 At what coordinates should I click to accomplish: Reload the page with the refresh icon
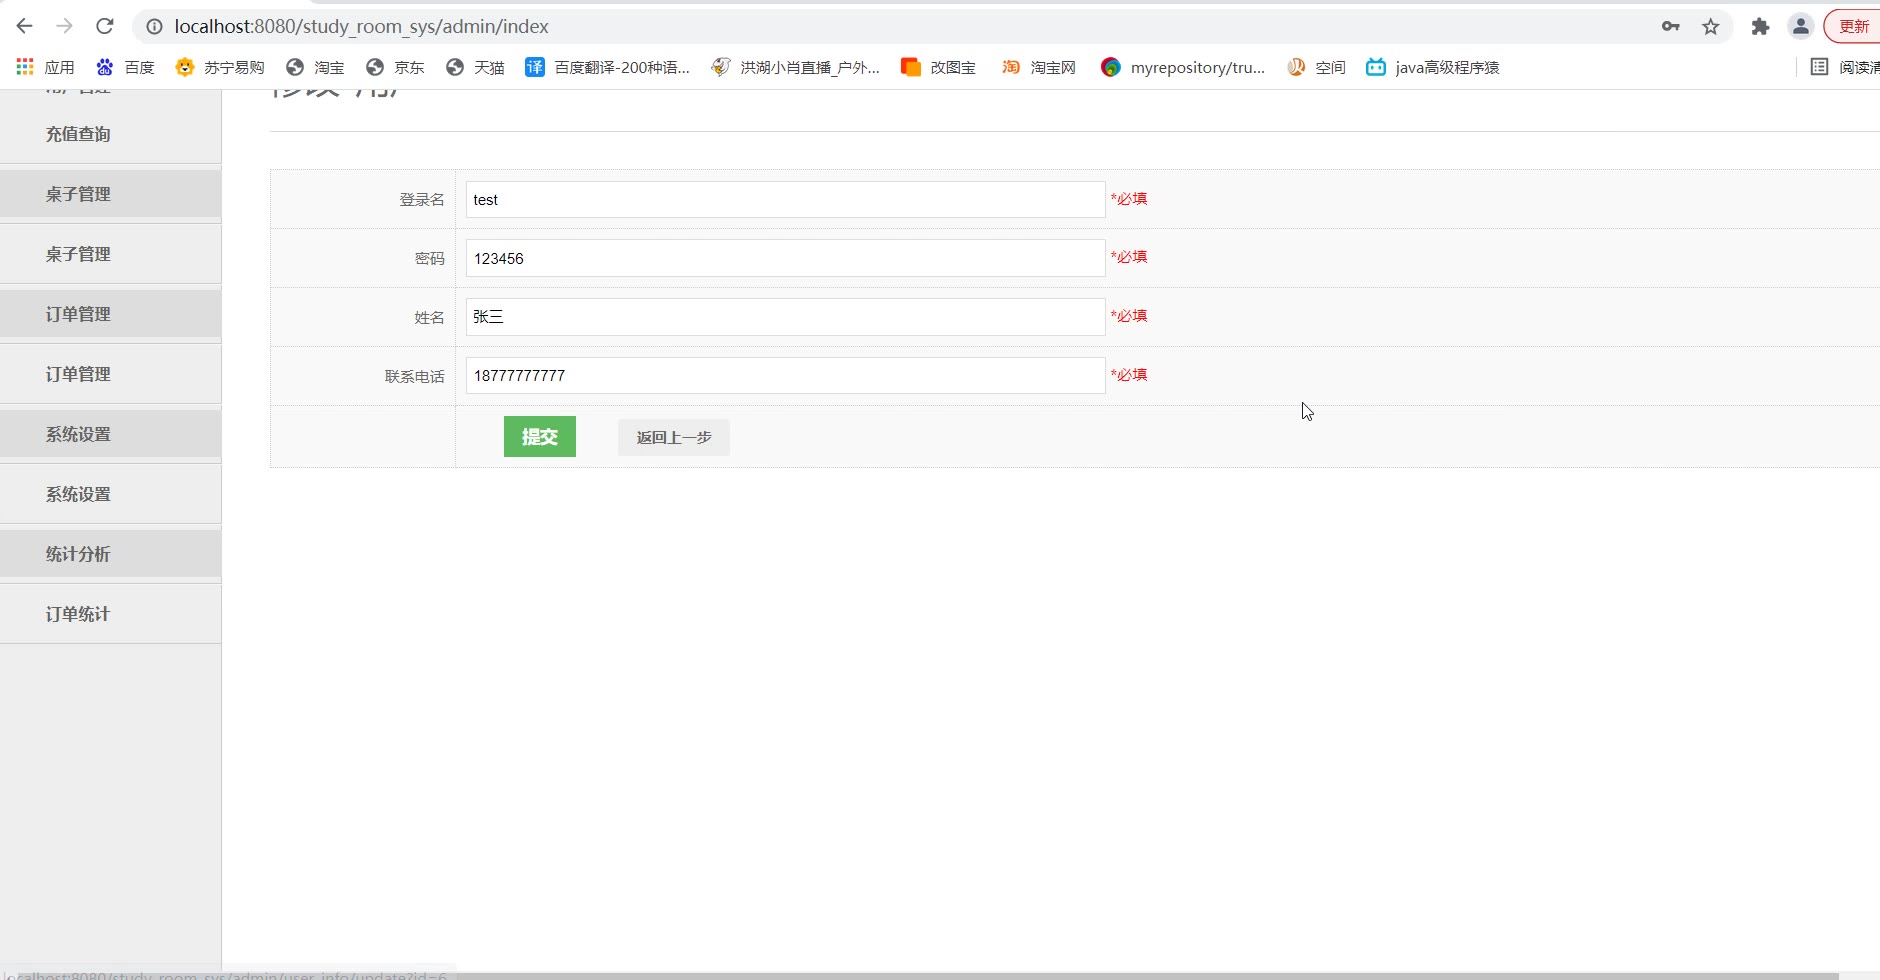click(x=105, y=26)
